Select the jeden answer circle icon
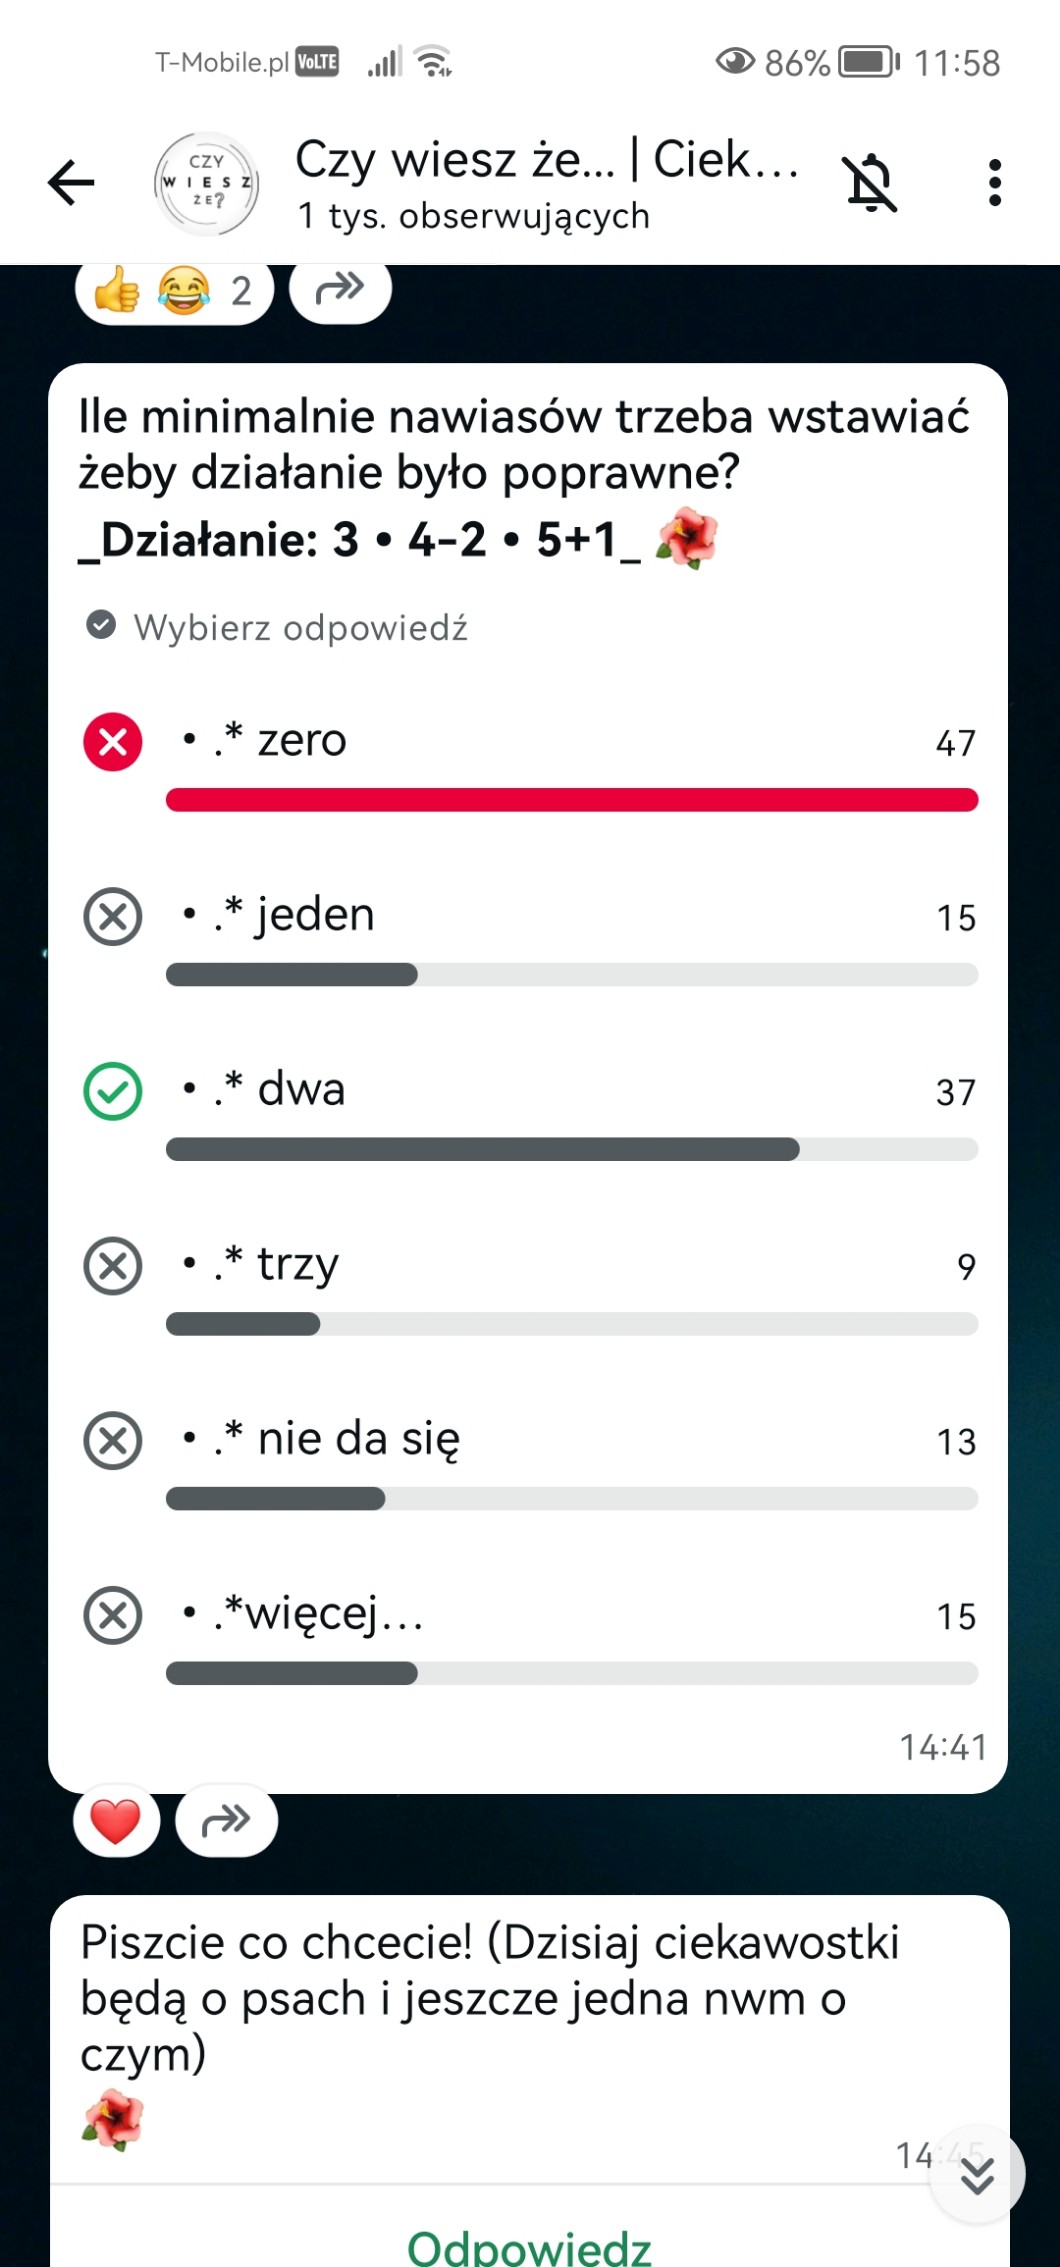 [x=113, y=916]
